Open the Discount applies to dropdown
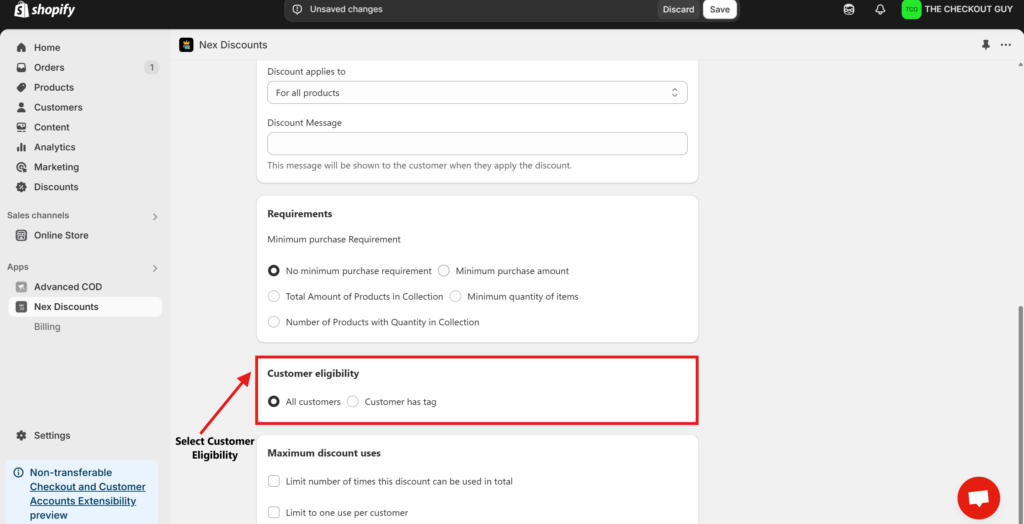The height and width of the screenshot is (524, 1024). (477, 93)
